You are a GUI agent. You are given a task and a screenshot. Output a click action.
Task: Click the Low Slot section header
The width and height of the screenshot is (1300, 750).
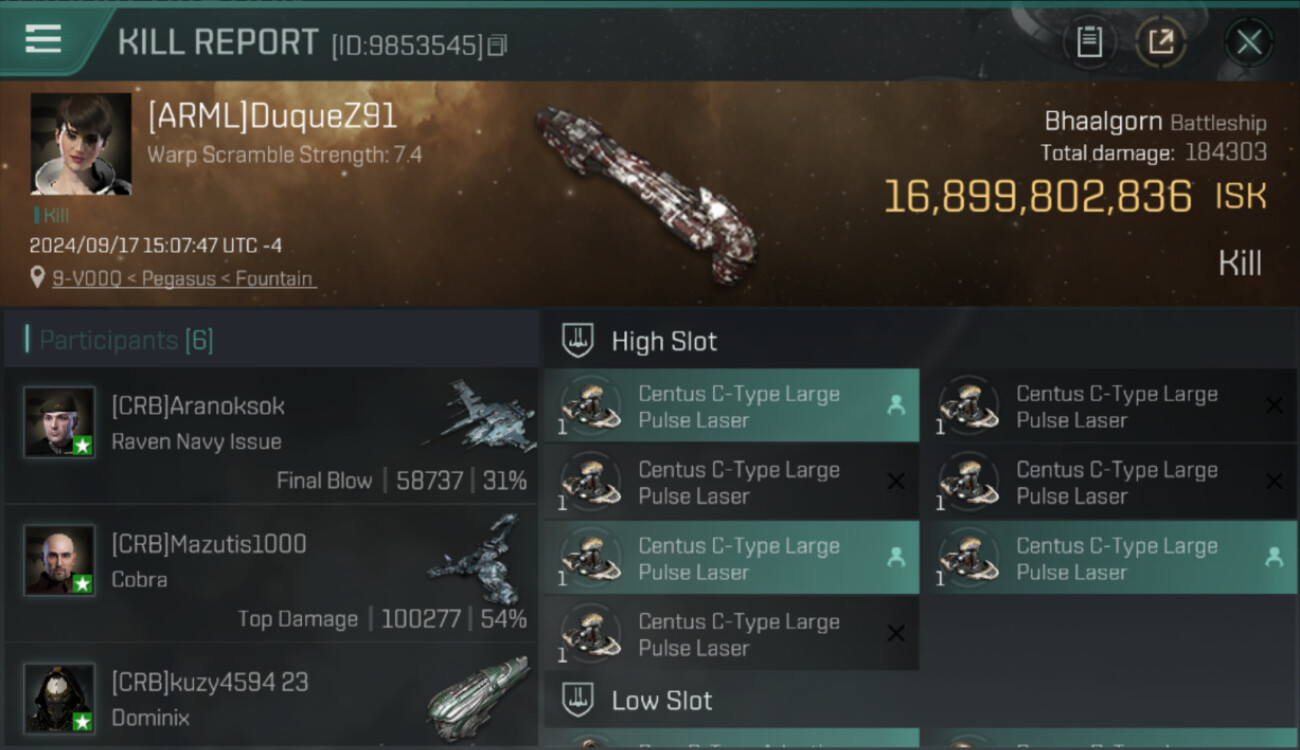pos(662,700)
